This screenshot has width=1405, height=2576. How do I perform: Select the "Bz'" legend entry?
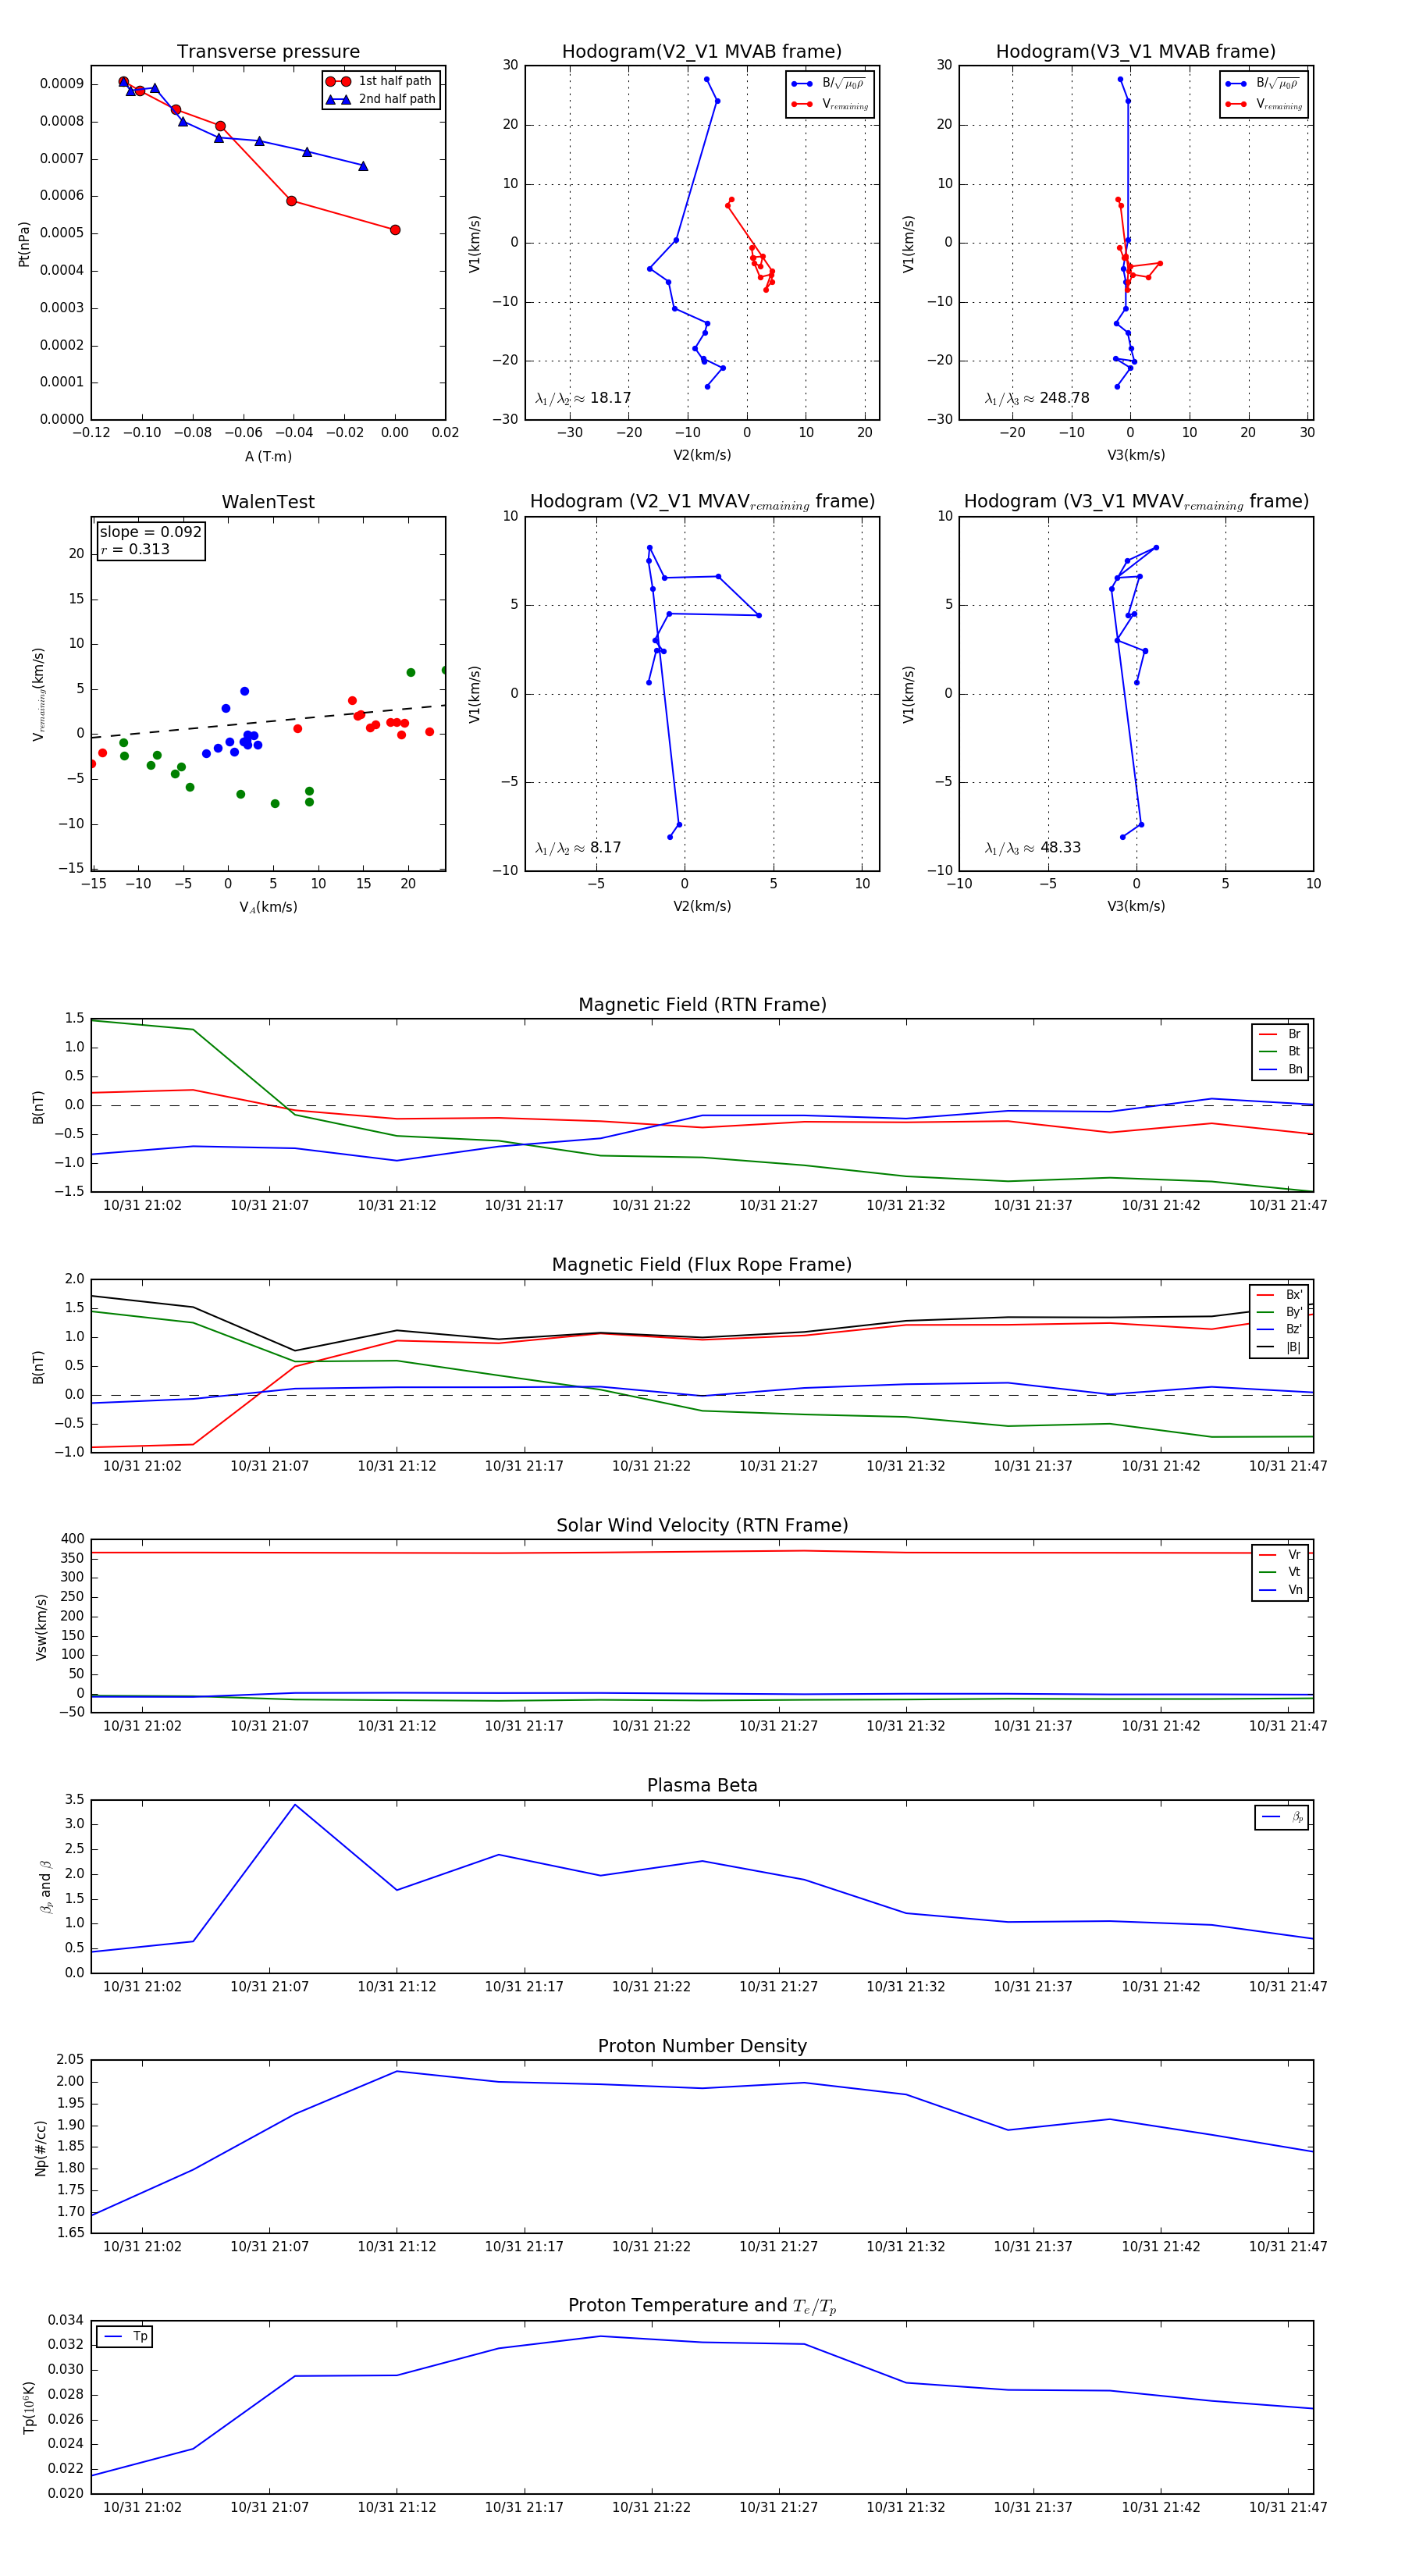(x=1279, y=1329)
